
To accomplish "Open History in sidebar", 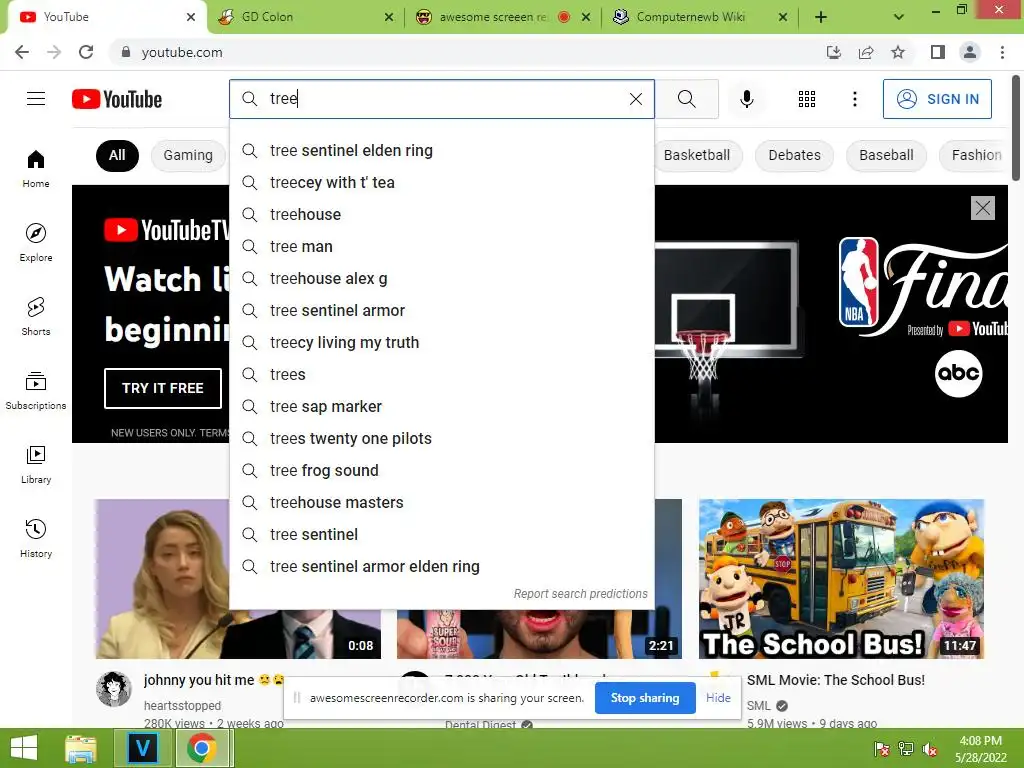I will [x=36, y=538].
